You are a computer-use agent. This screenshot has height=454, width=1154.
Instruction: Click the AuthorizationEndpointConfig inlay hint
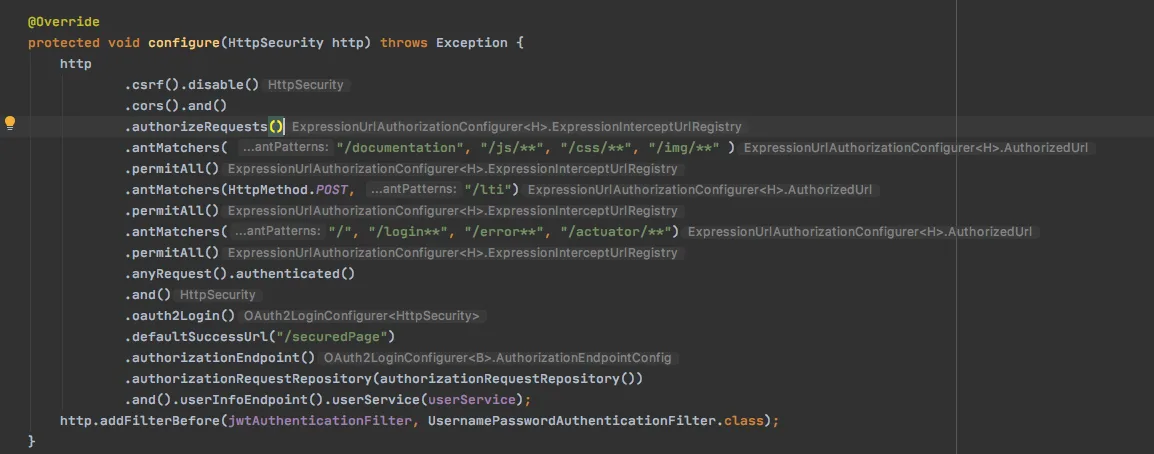(498, 358)
